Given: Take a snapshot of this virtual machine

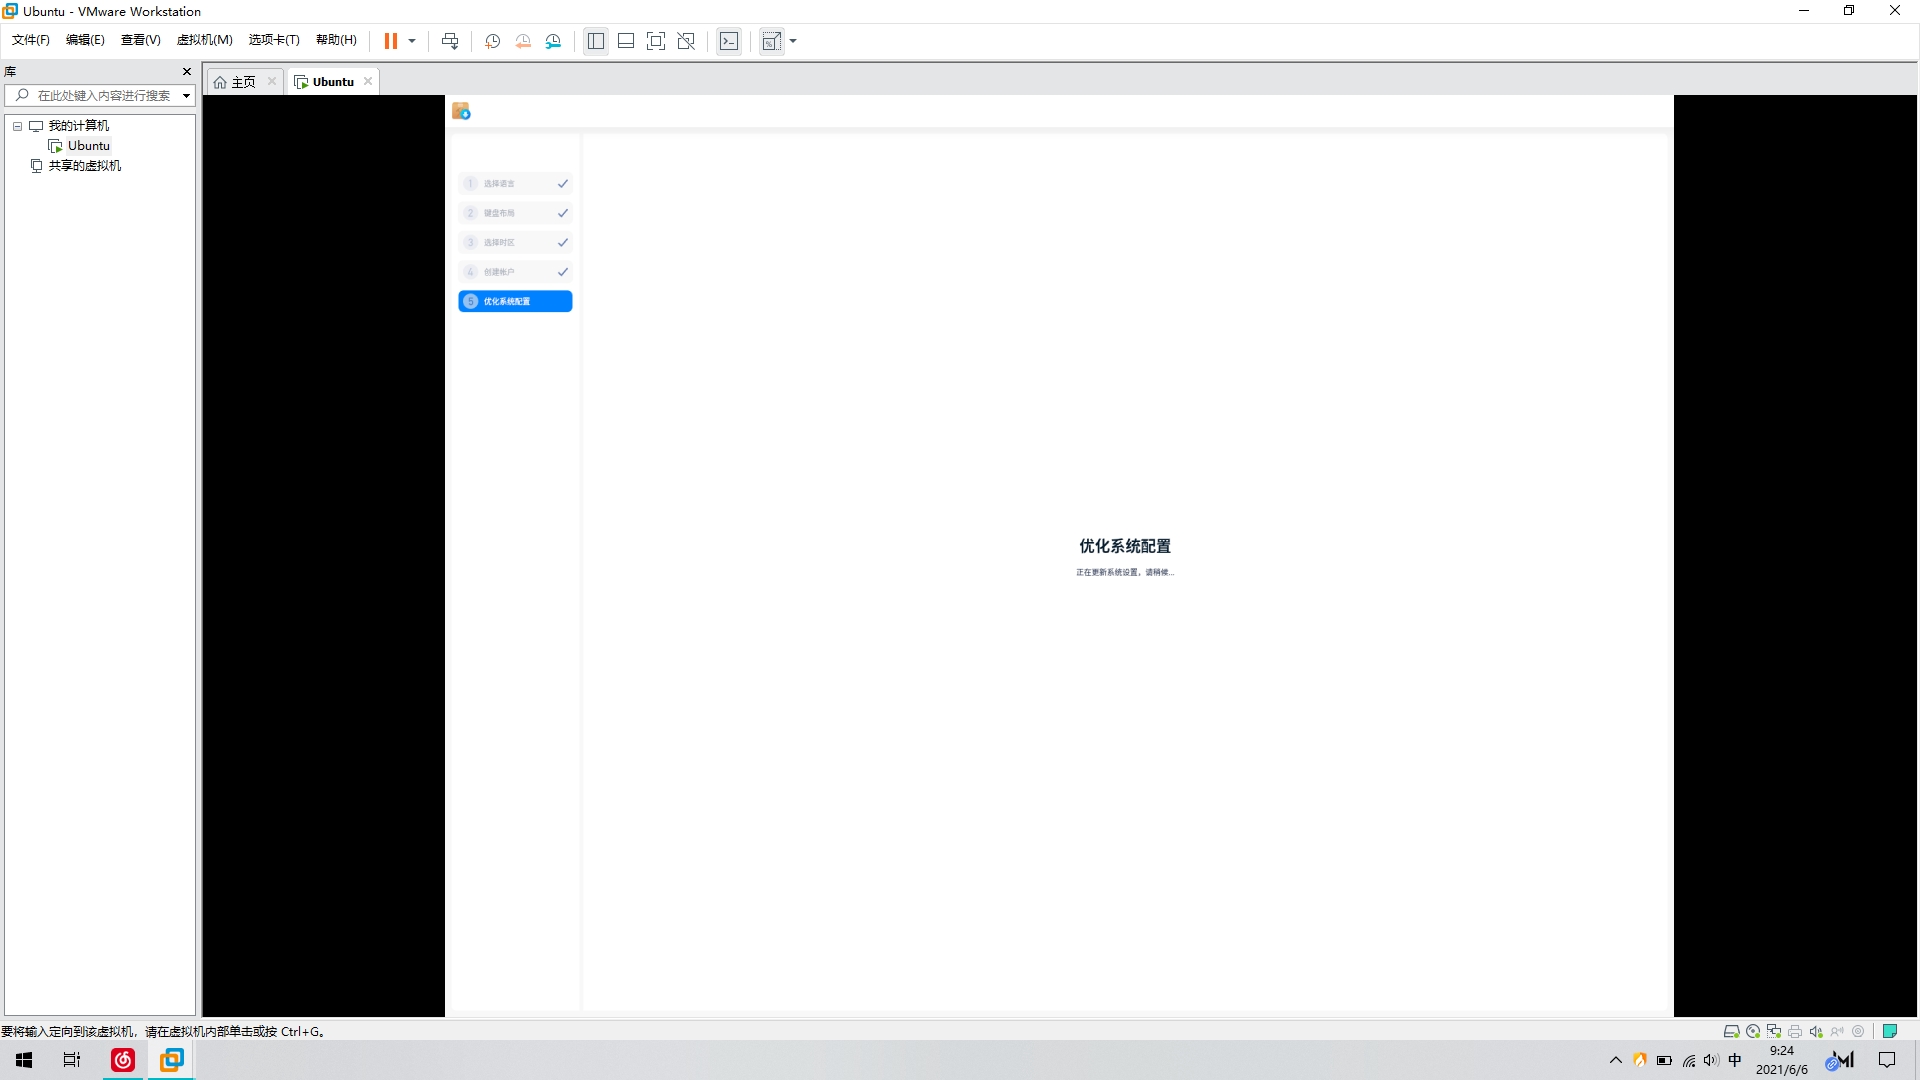Looking at the screenshot, I should [x=492, y=41].
